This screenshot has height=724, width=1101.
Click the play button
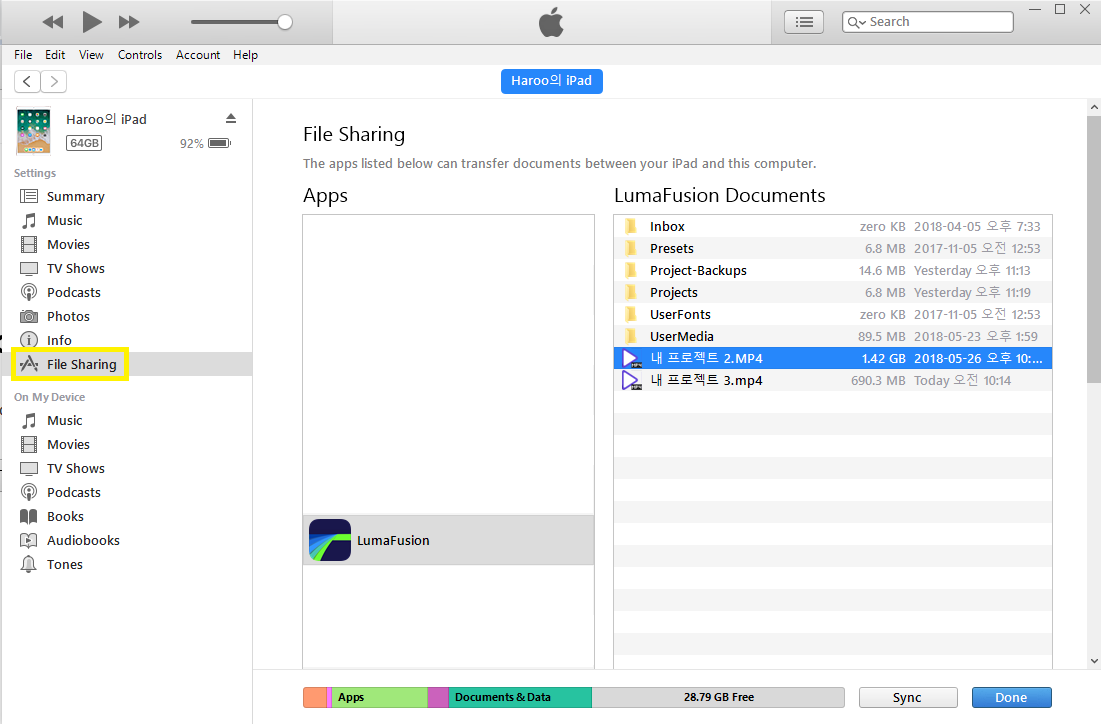(91, 22)
